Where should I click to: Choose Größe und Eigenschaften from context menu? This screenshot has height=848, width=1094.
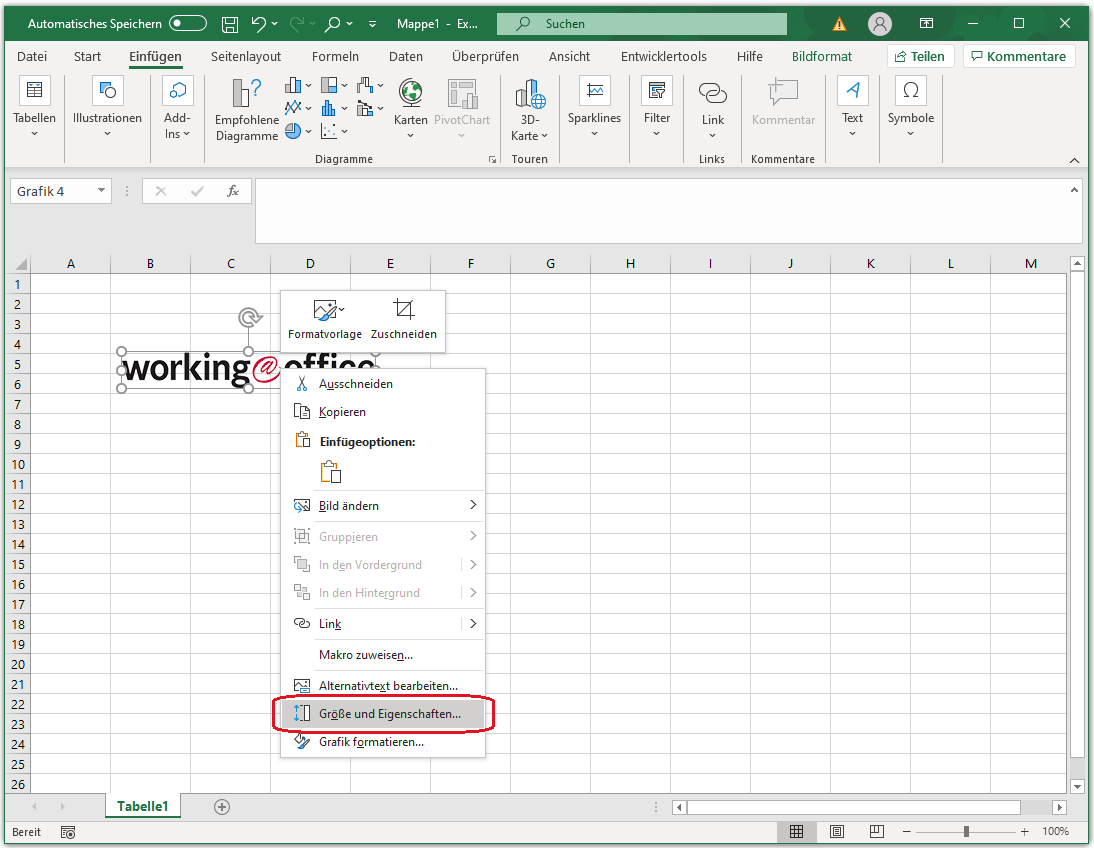tap(389, 714)
